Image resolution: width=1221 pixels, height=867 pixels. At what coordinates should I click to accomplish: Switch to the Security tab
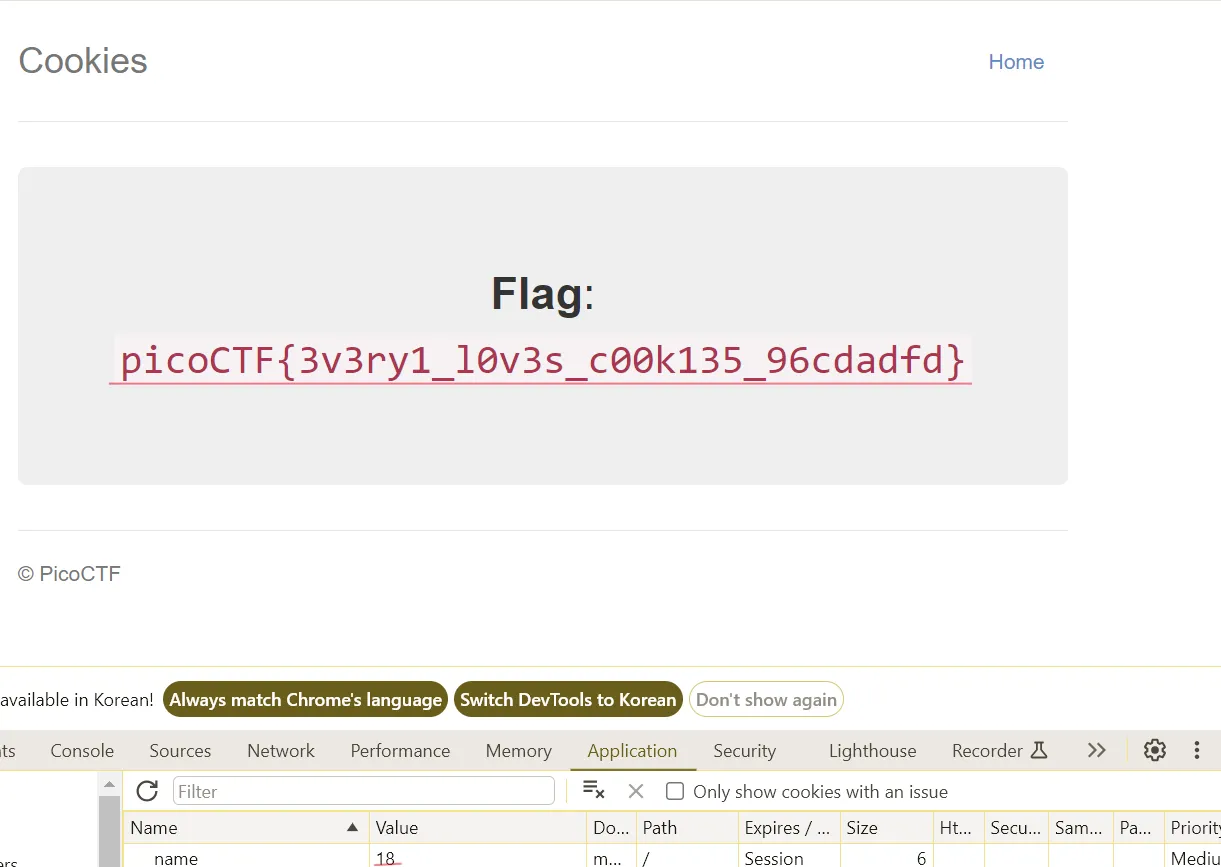point(744,750)
